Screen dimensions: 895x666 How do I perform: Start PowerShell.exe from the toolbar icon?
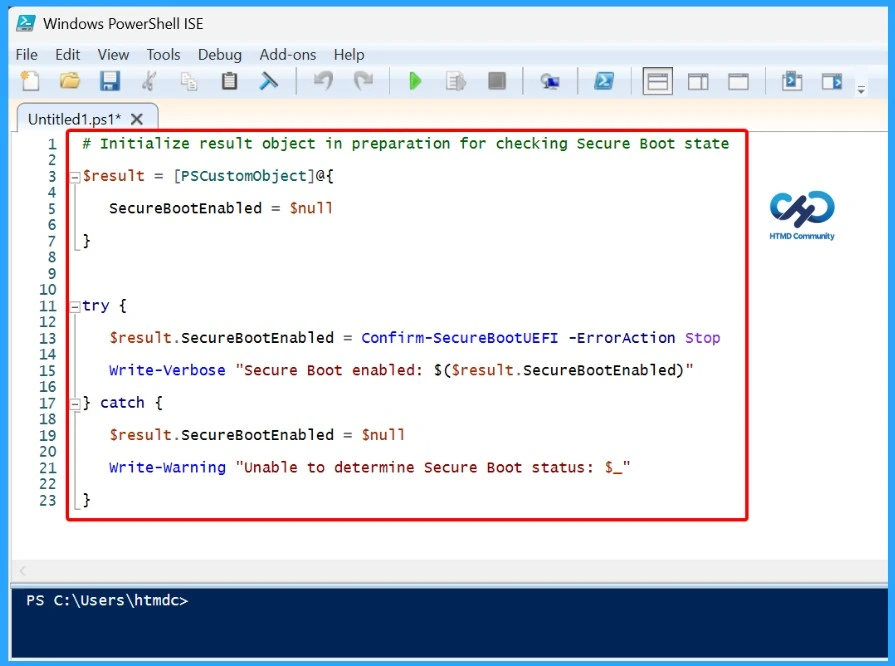tap(604, 81)
